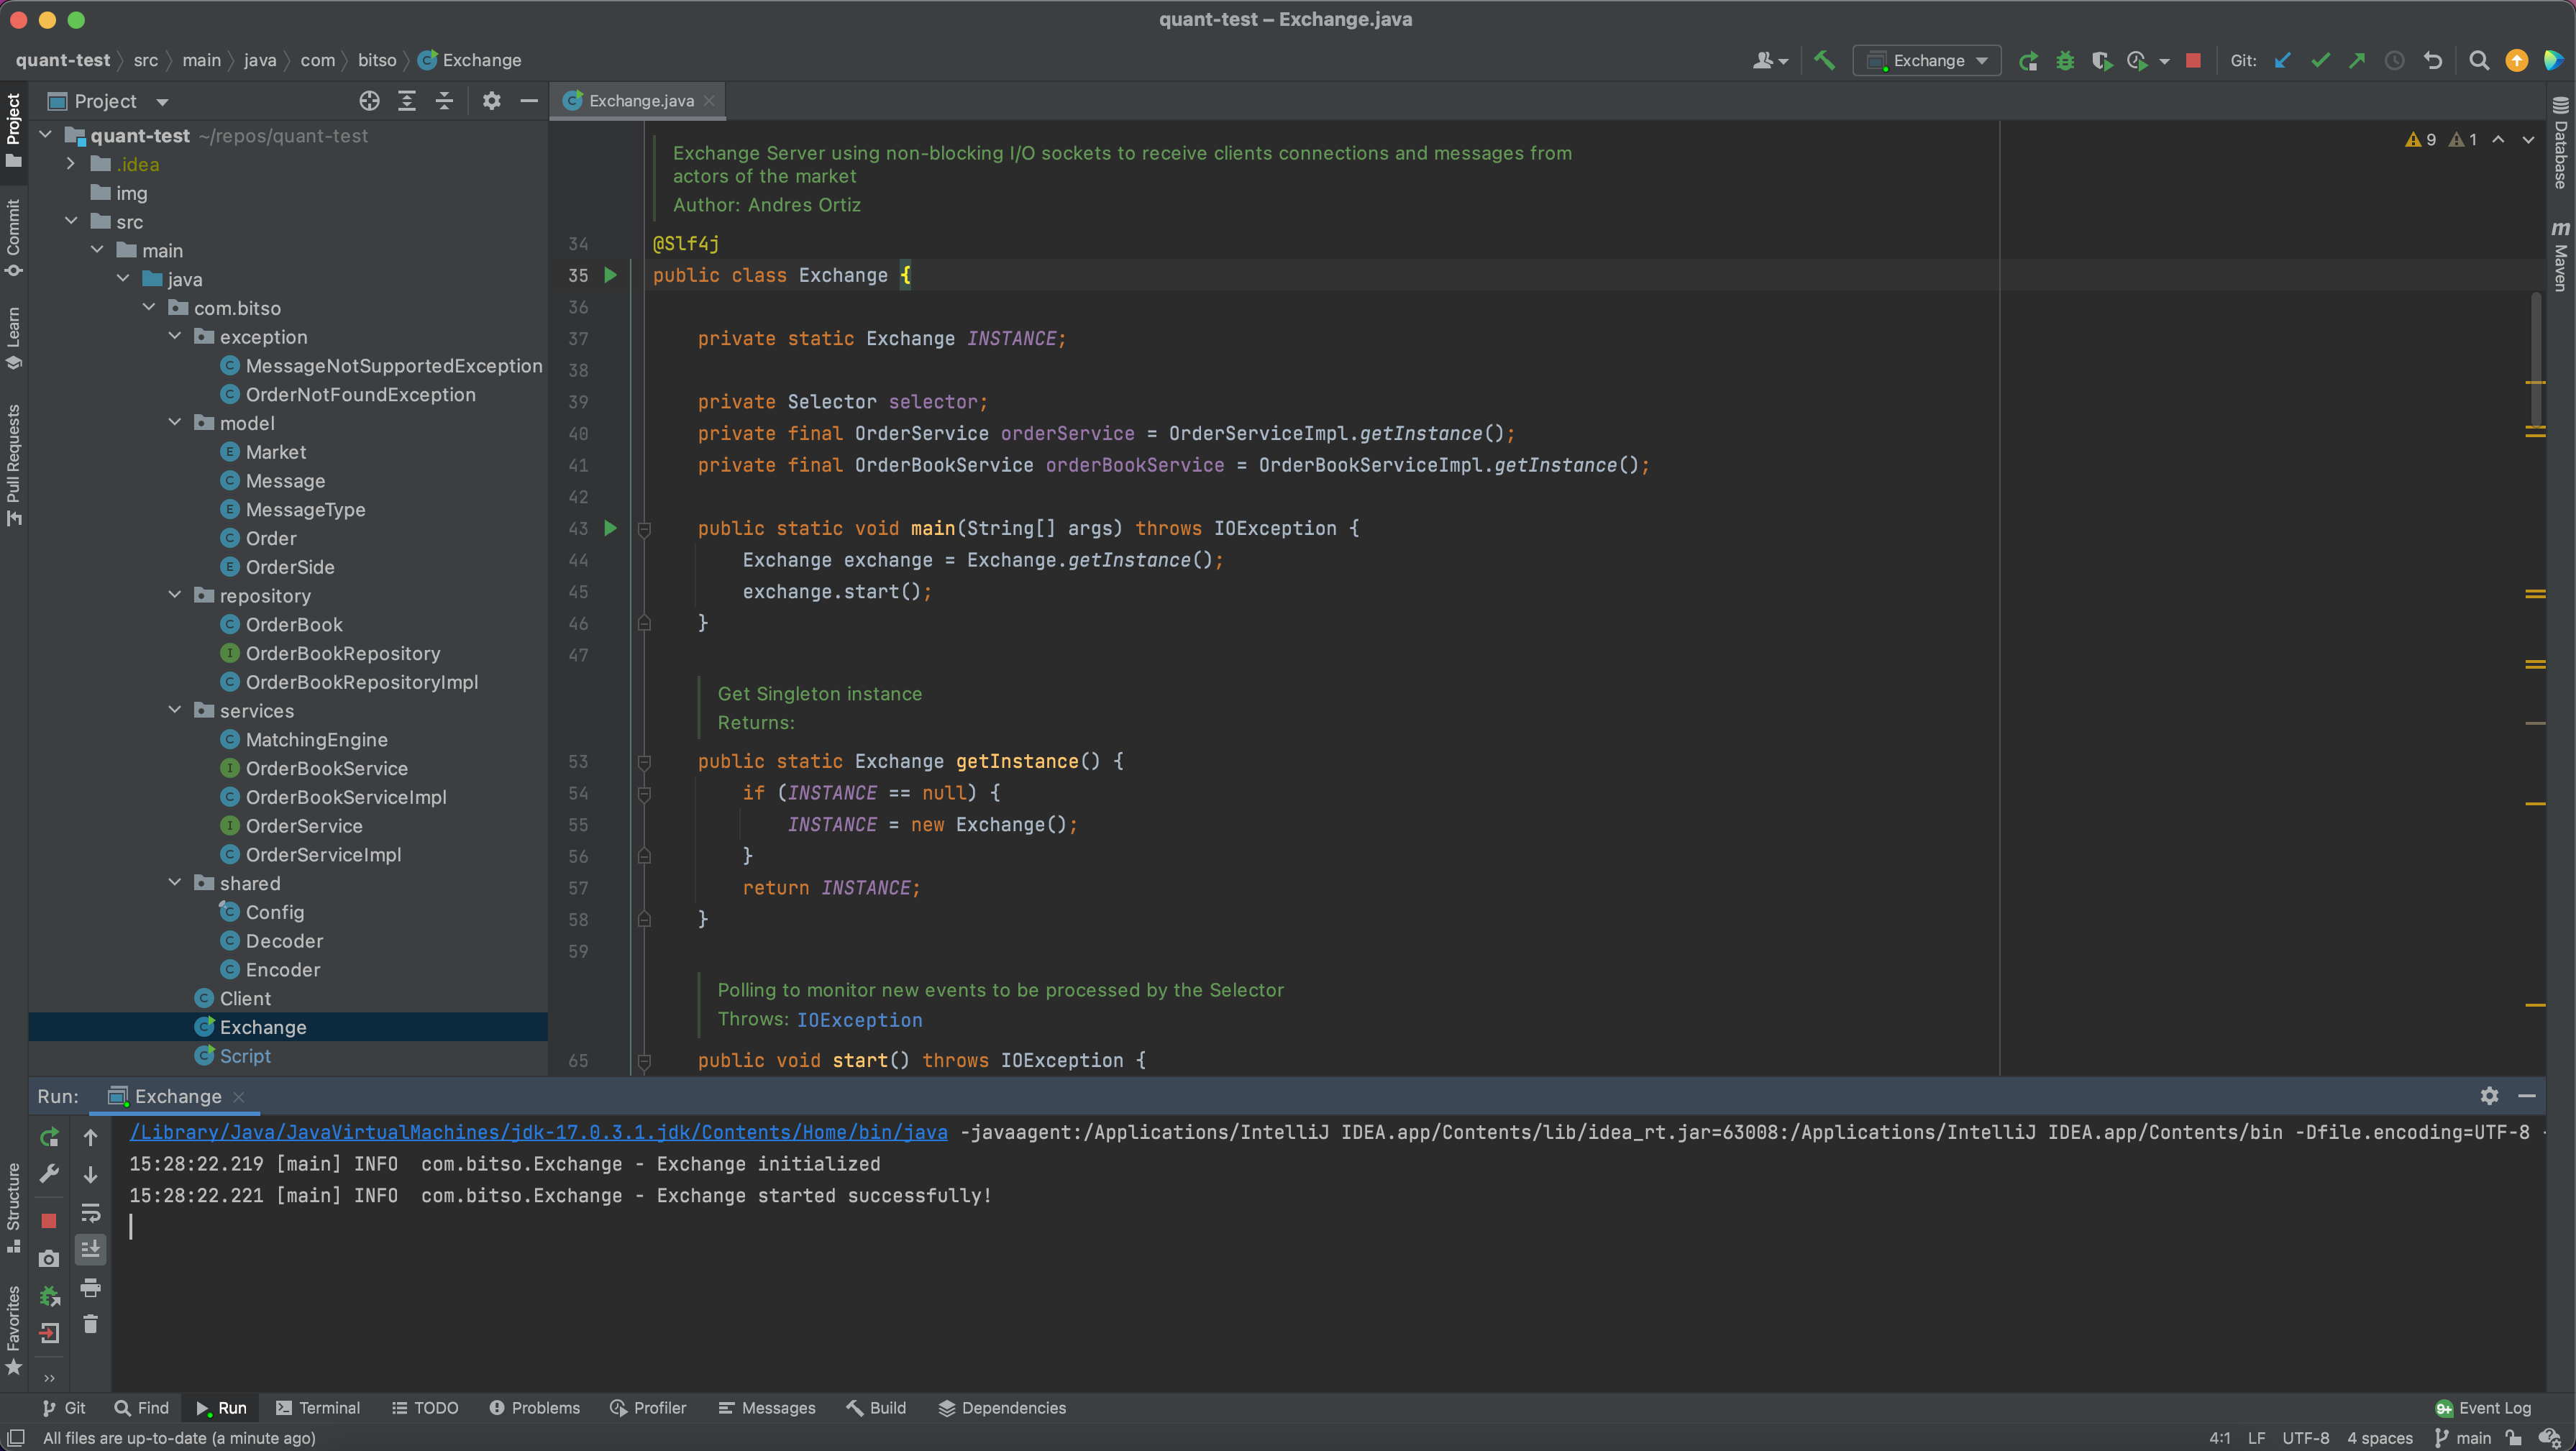Viewport: 2576px width, 1451px height.
Task: Click the JDK java path link in console
Action: pos(538,1132)
